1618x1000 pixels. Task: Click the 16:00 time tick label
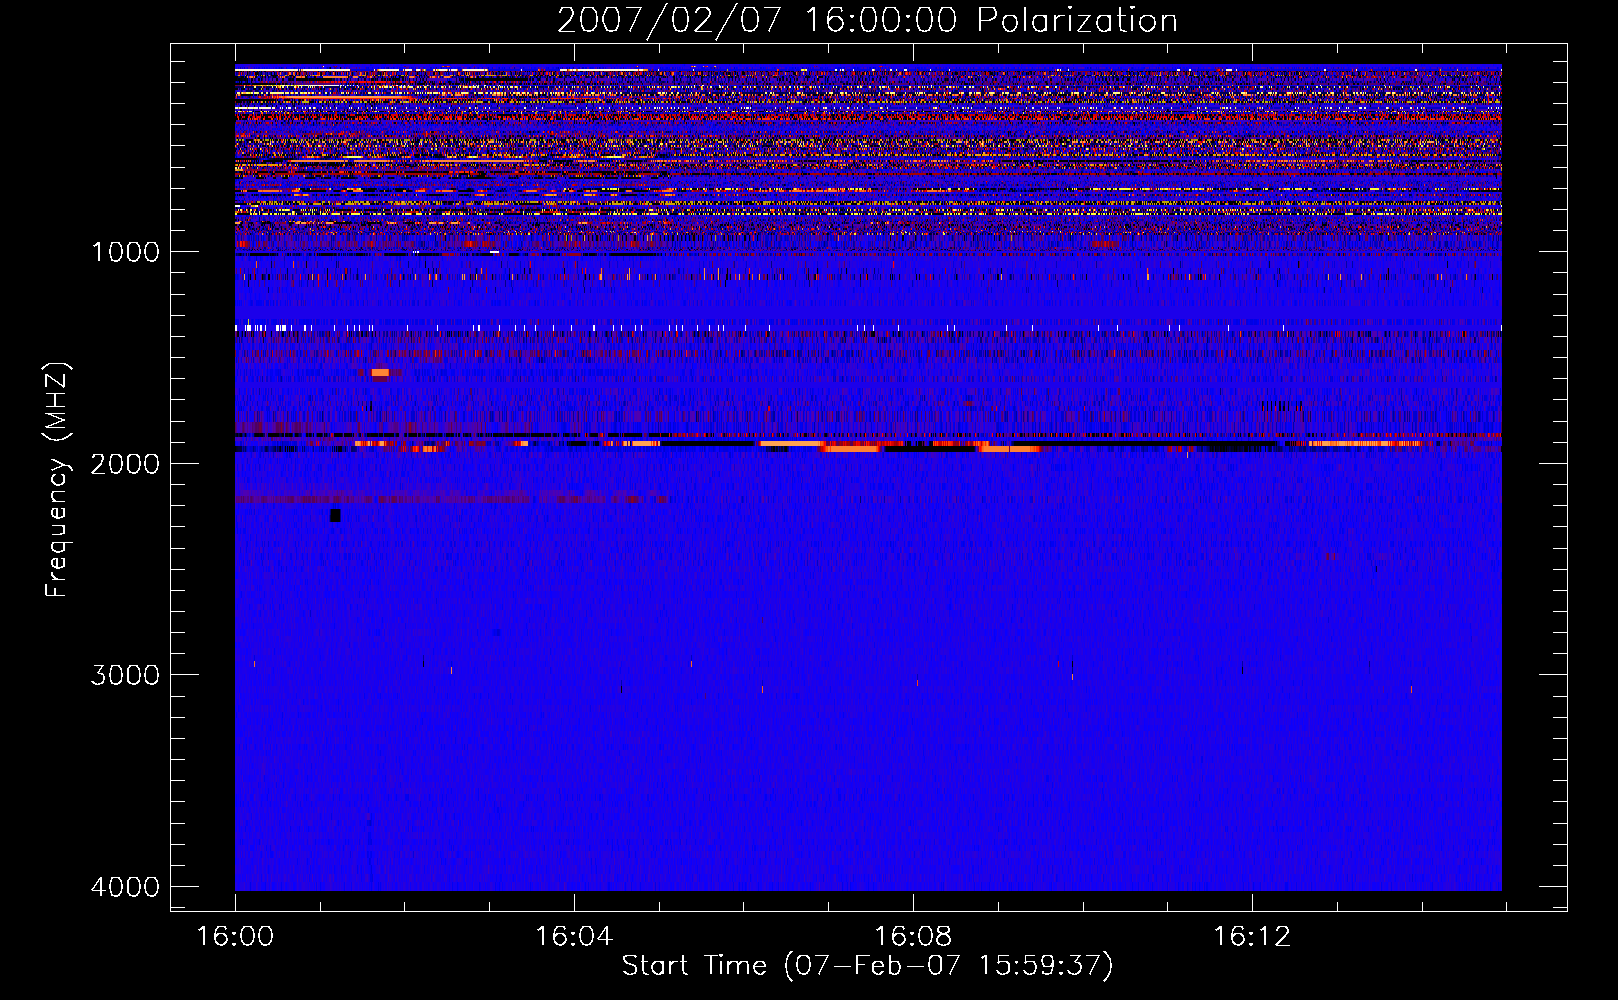235,936
